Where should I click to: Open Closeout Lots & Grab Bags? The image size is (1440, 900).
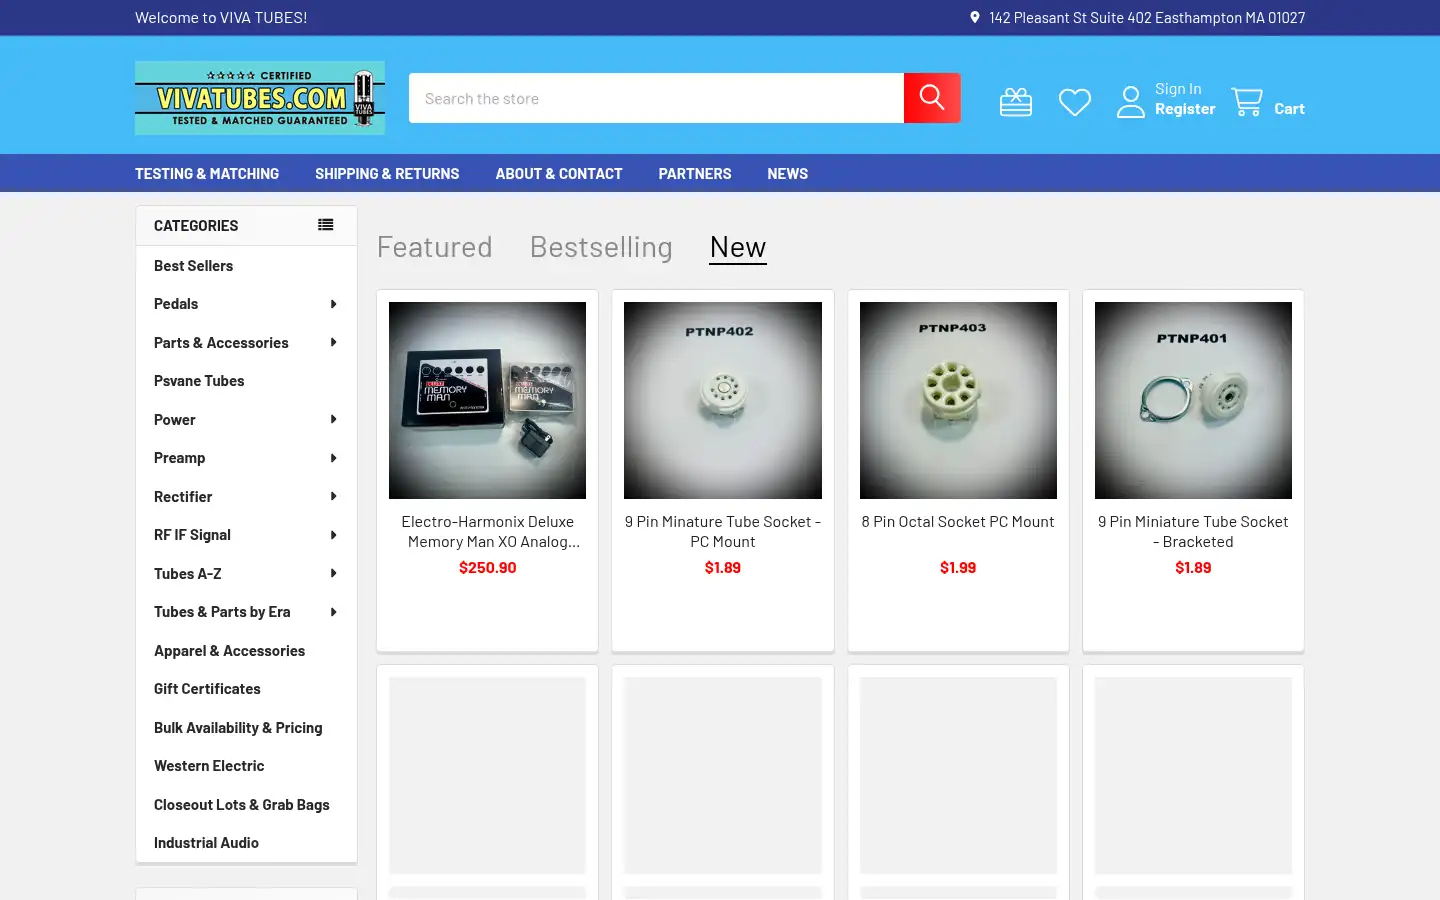click(241, 805)
